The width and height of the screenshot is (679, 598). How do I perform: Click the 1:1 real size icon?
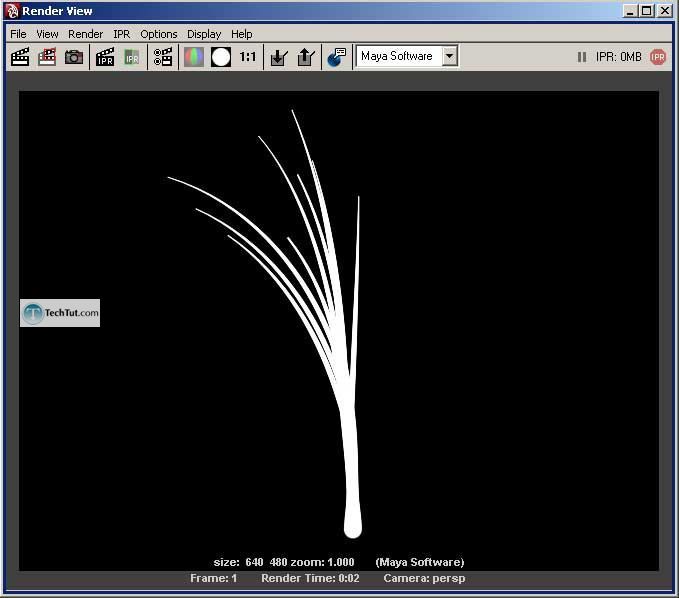click(247, 57)
